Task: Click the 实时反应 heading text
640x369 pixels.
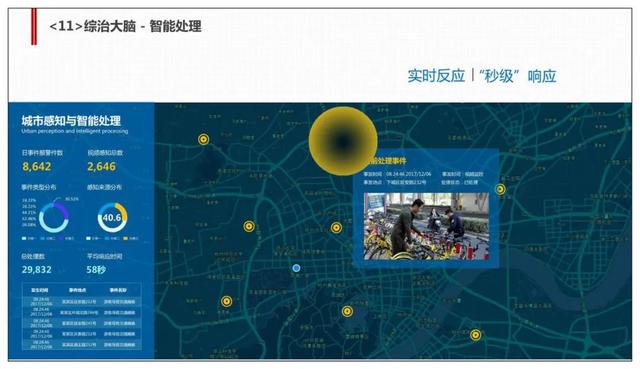Action: (436, 76)
